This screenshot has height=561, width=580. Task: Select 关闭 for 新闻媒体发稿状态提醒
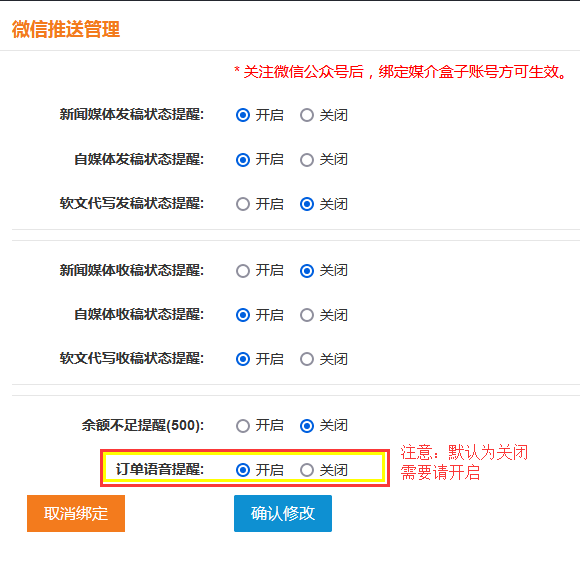(x=307, y=115)
